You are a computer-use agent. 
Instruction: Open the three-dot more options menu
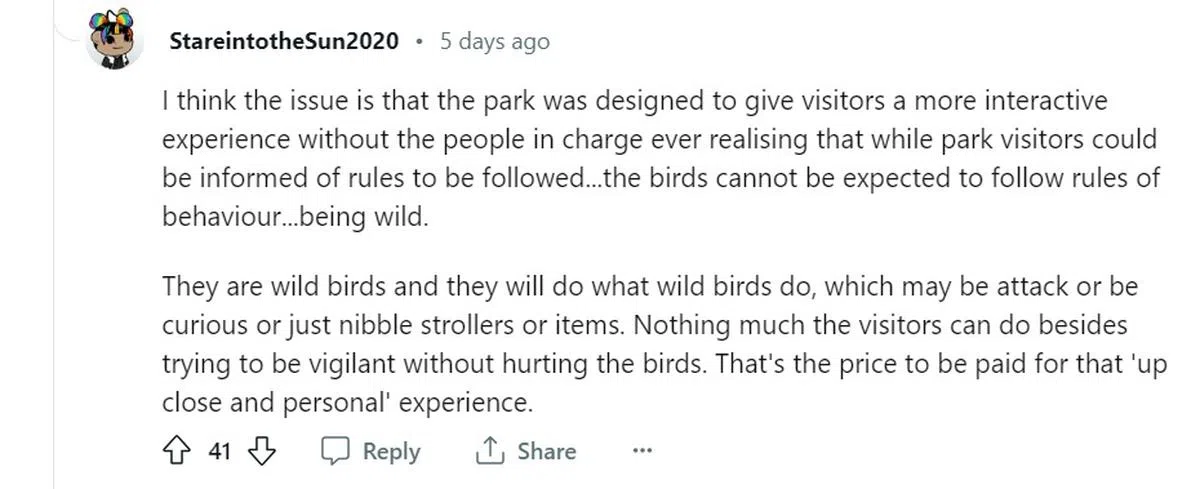(x=642, y=452)
